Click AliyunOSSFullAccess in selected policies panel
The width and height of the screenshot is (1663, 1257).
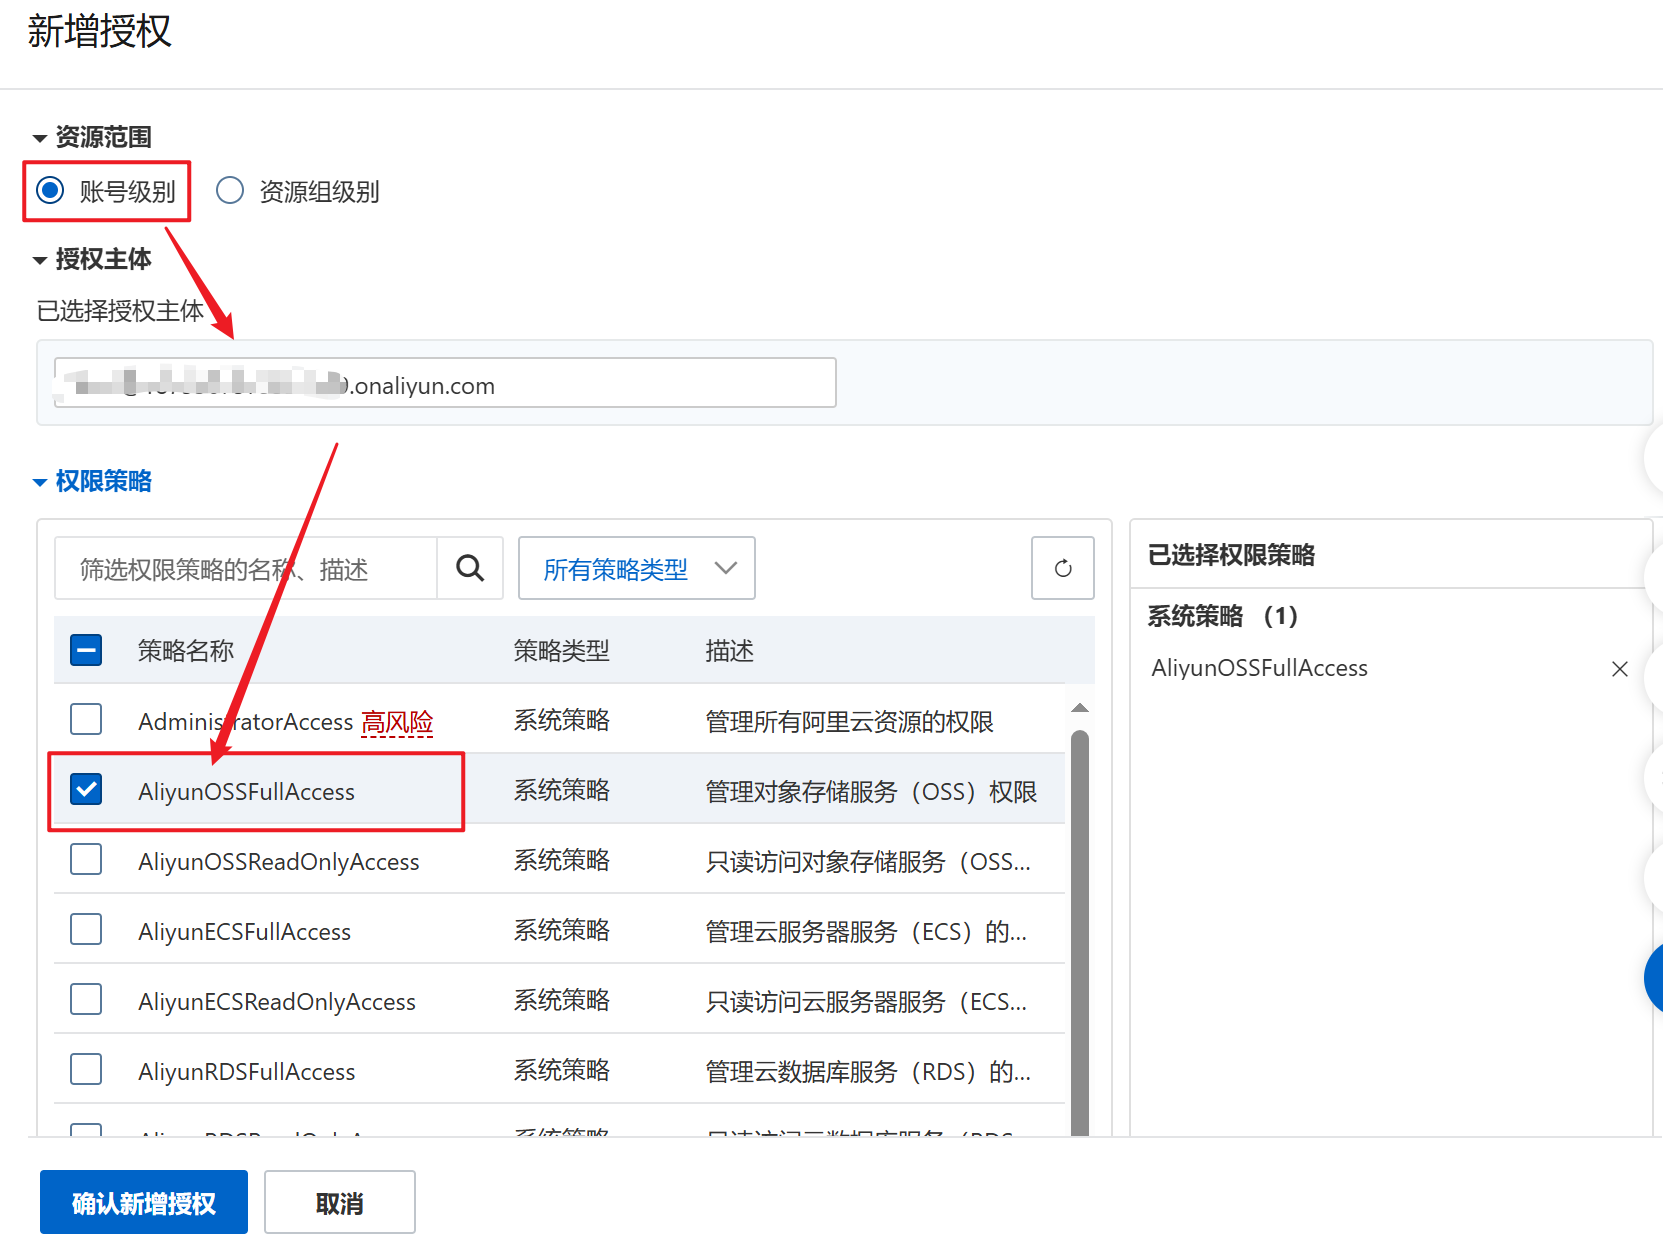tap(1260, 668)
